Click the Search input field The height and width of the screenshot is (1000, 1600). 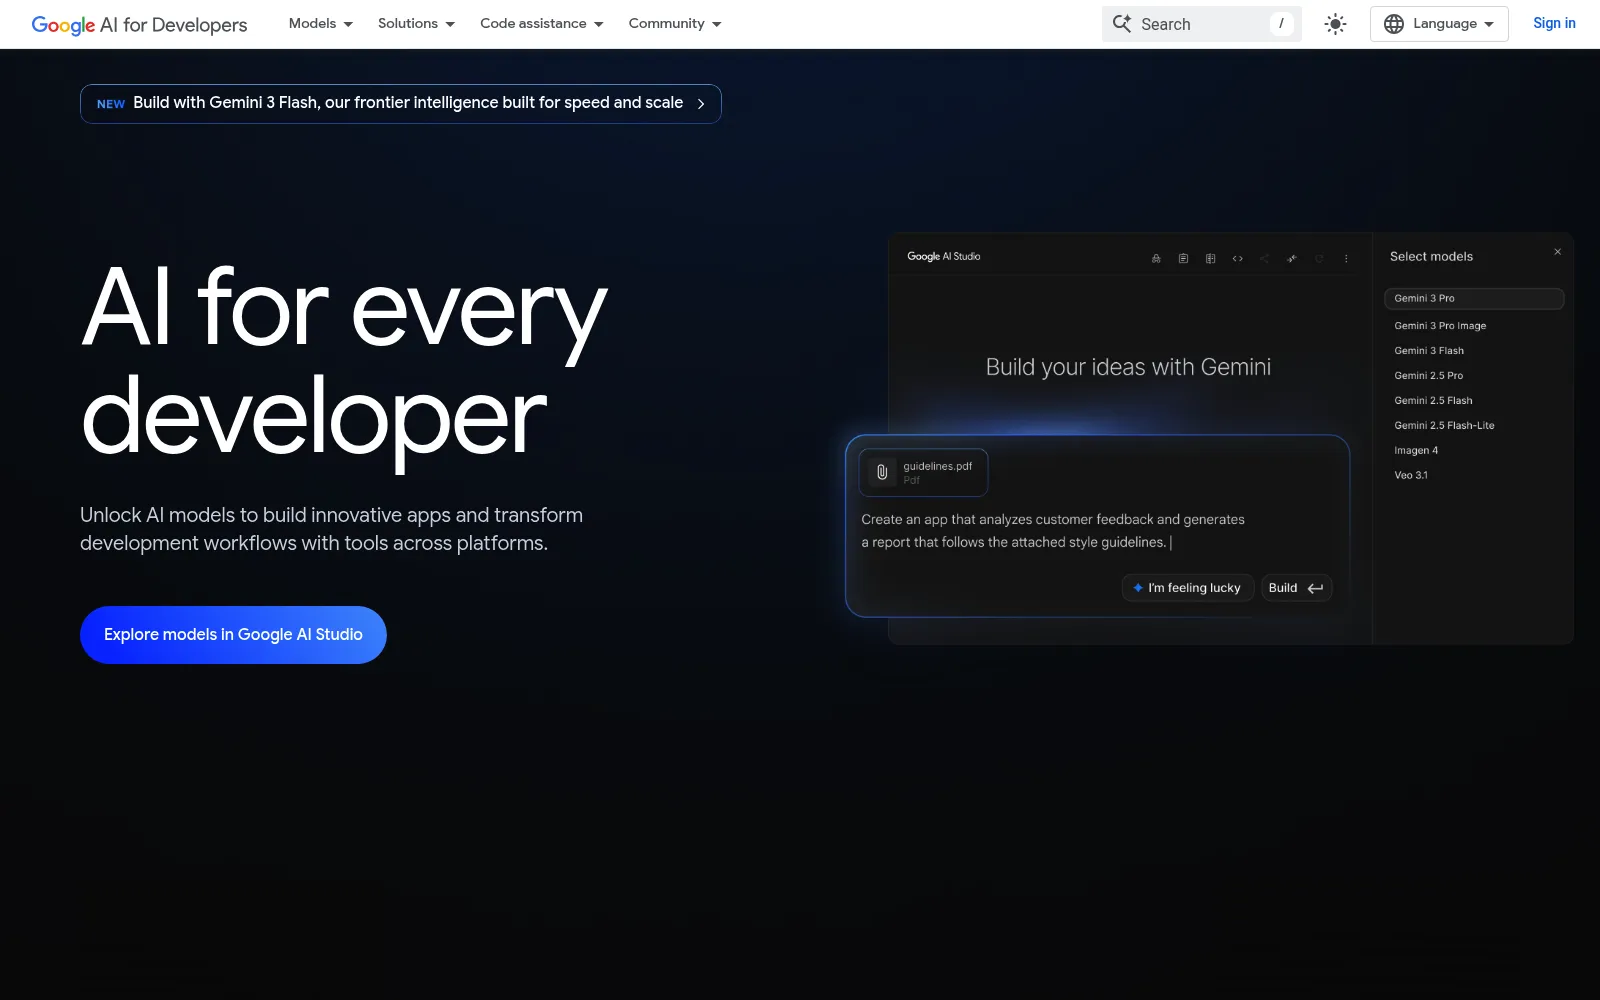coord(1202,24)
